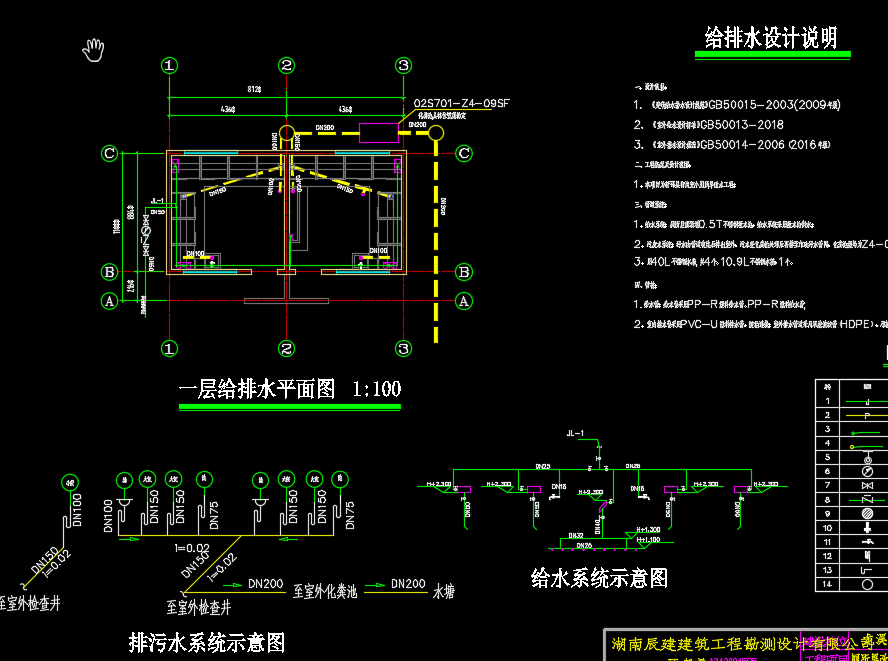
Task: Select the label 至室外化粪池
Action: point(325,592)
